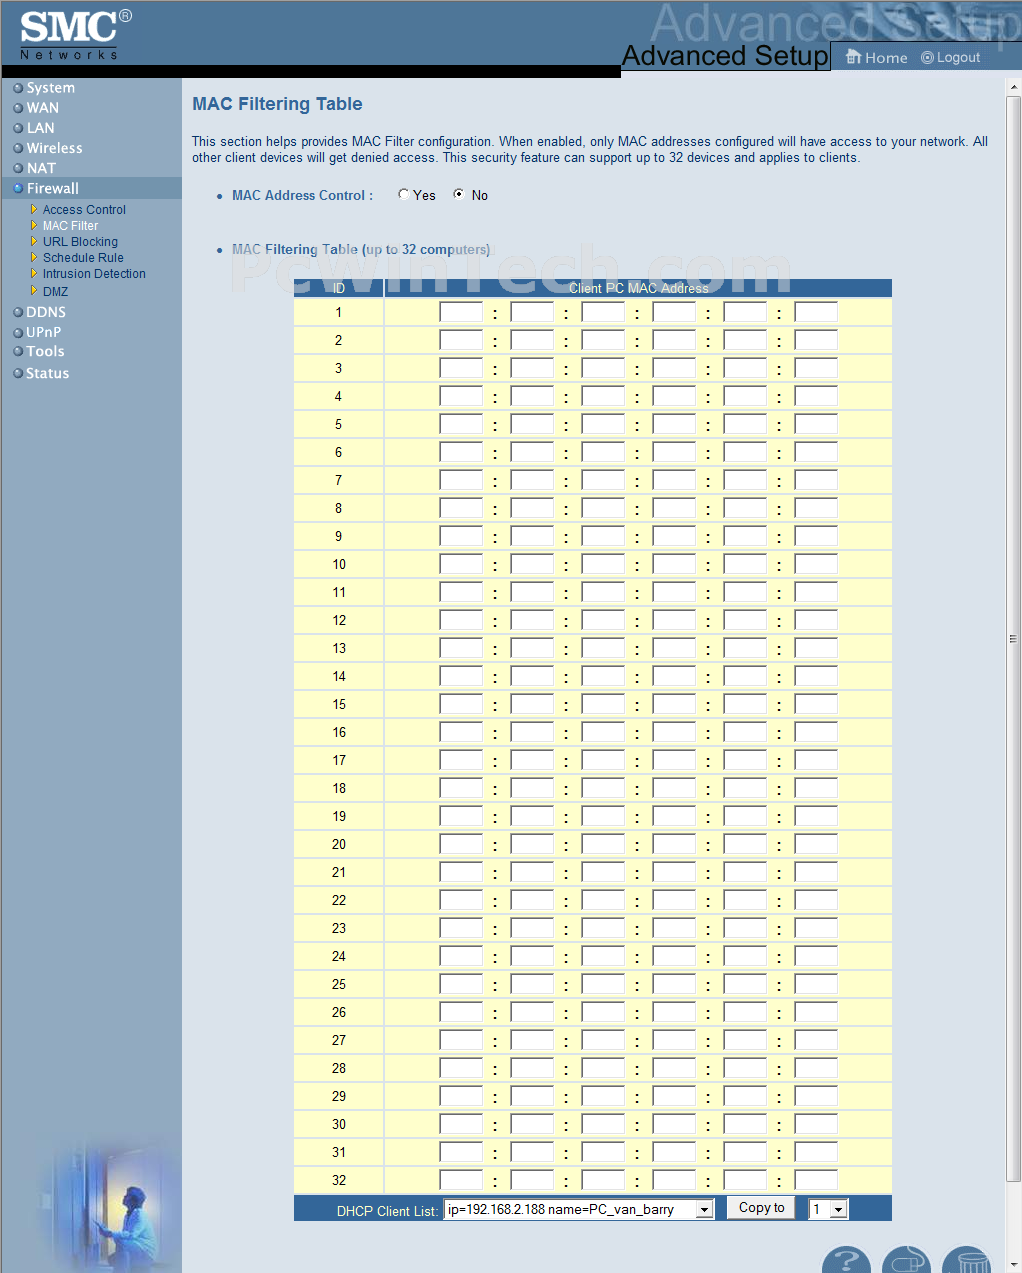Open the Wireless menu
1022x1273 pixels.
click(x=55, y=148)
